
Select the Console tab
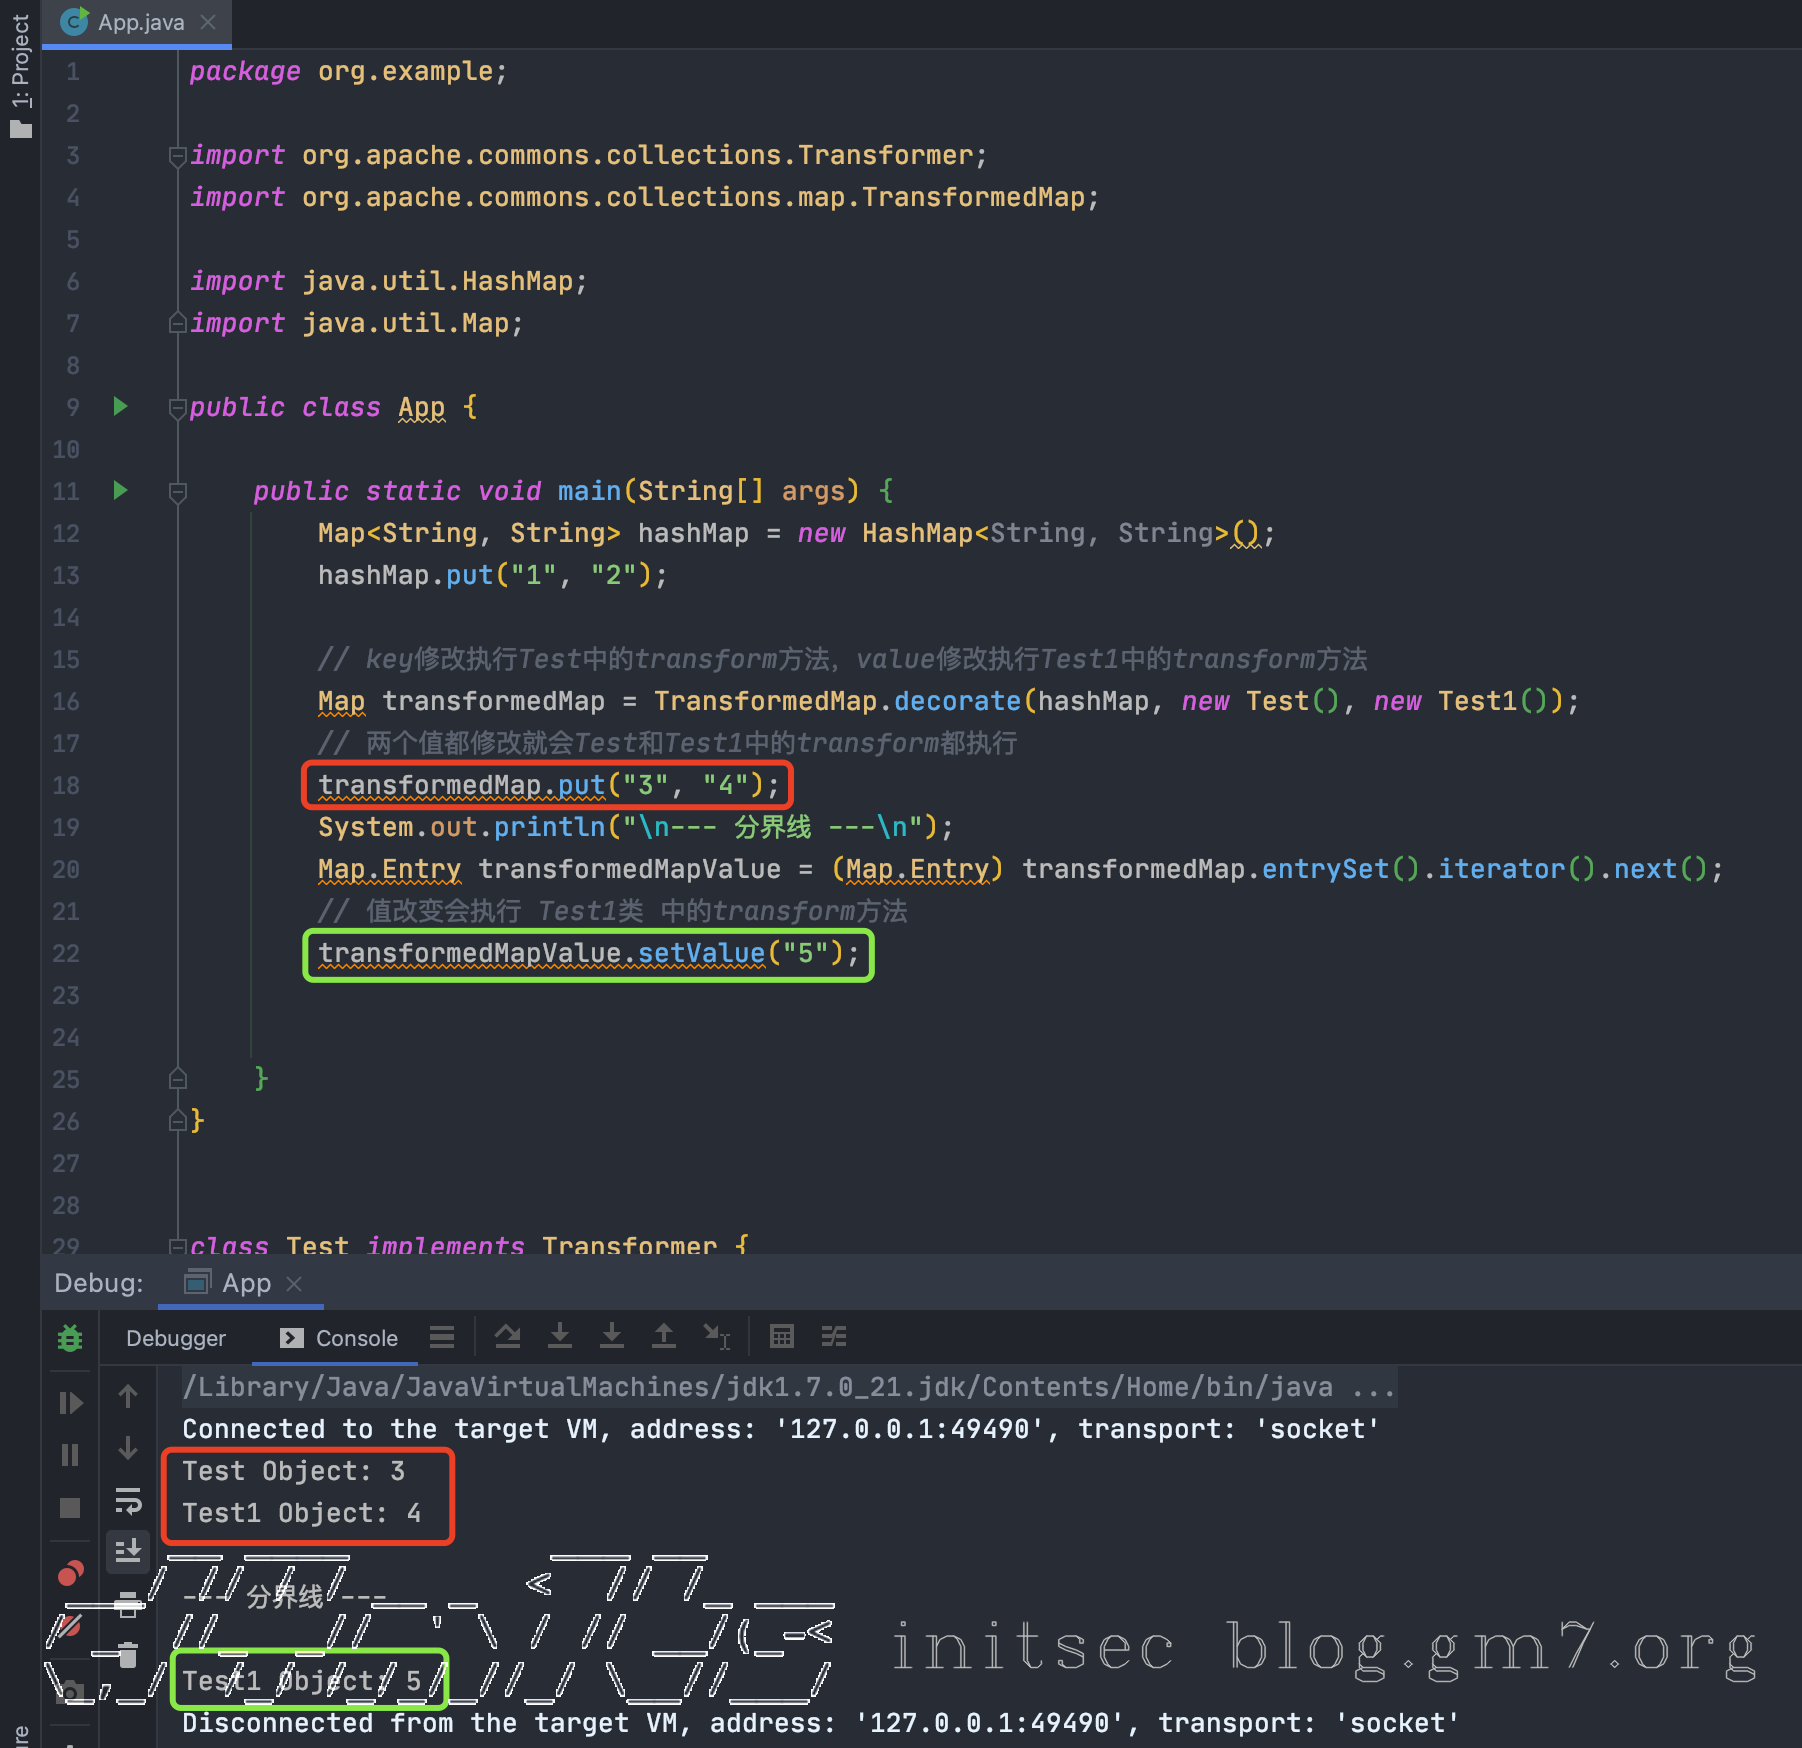340,1338
